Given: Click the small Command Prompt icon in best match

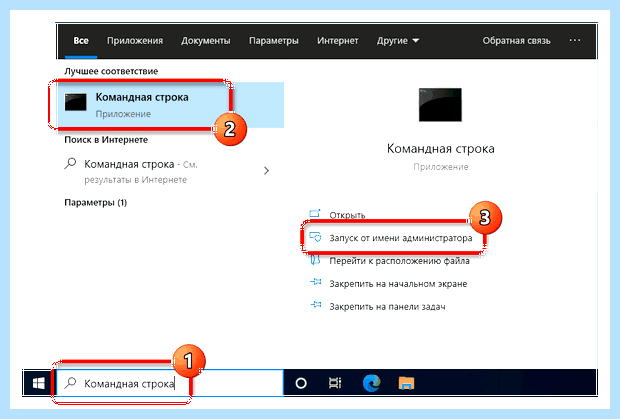Looking at the screenshot, I should click(76, 102).
